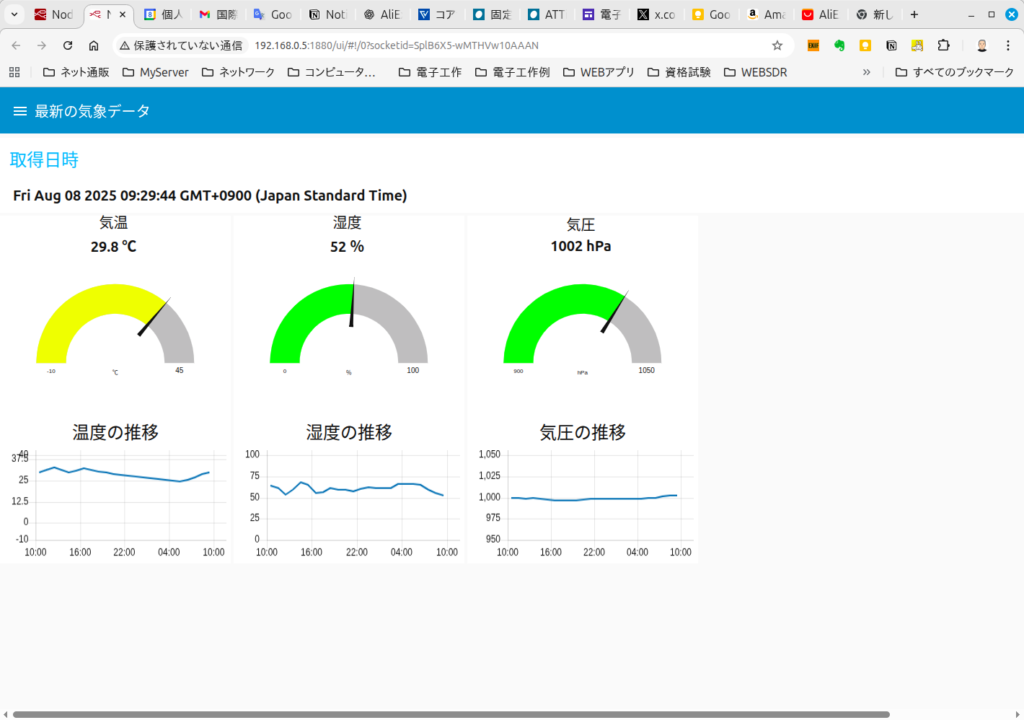Switch to the Ama Amazon tab

(x=766, y=14)
